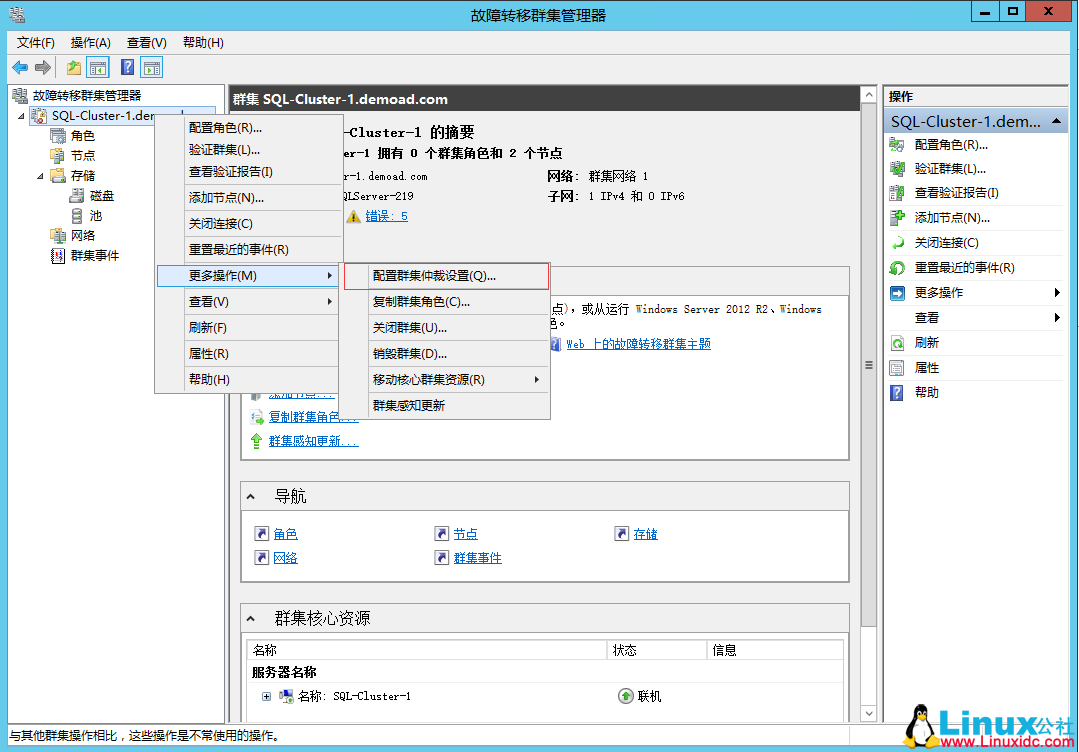1079x752 pixels.
Task: Click the 名称 column header
Action: click(x=427, y=650)
